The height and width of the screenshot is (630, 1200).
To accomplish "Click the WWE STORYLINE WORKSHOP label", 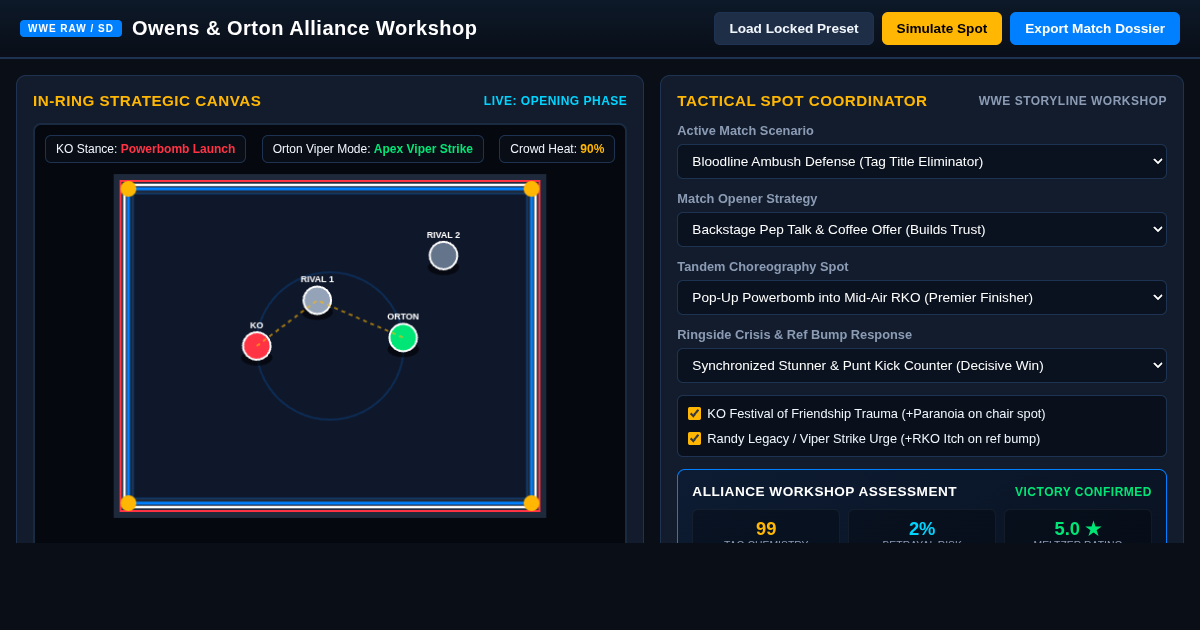I will coord(1073,101).
